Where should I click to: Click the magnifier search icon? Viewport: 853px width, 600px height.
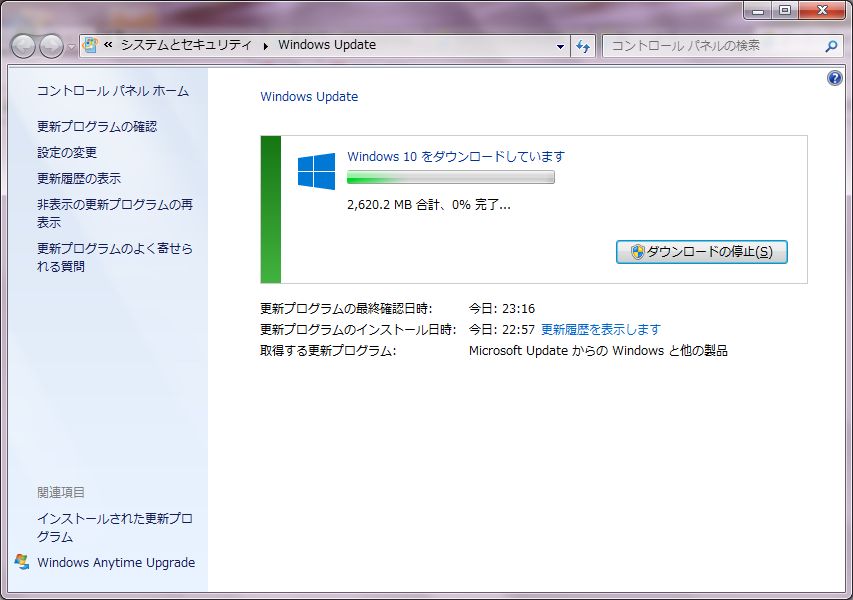(x=831, y=46)
